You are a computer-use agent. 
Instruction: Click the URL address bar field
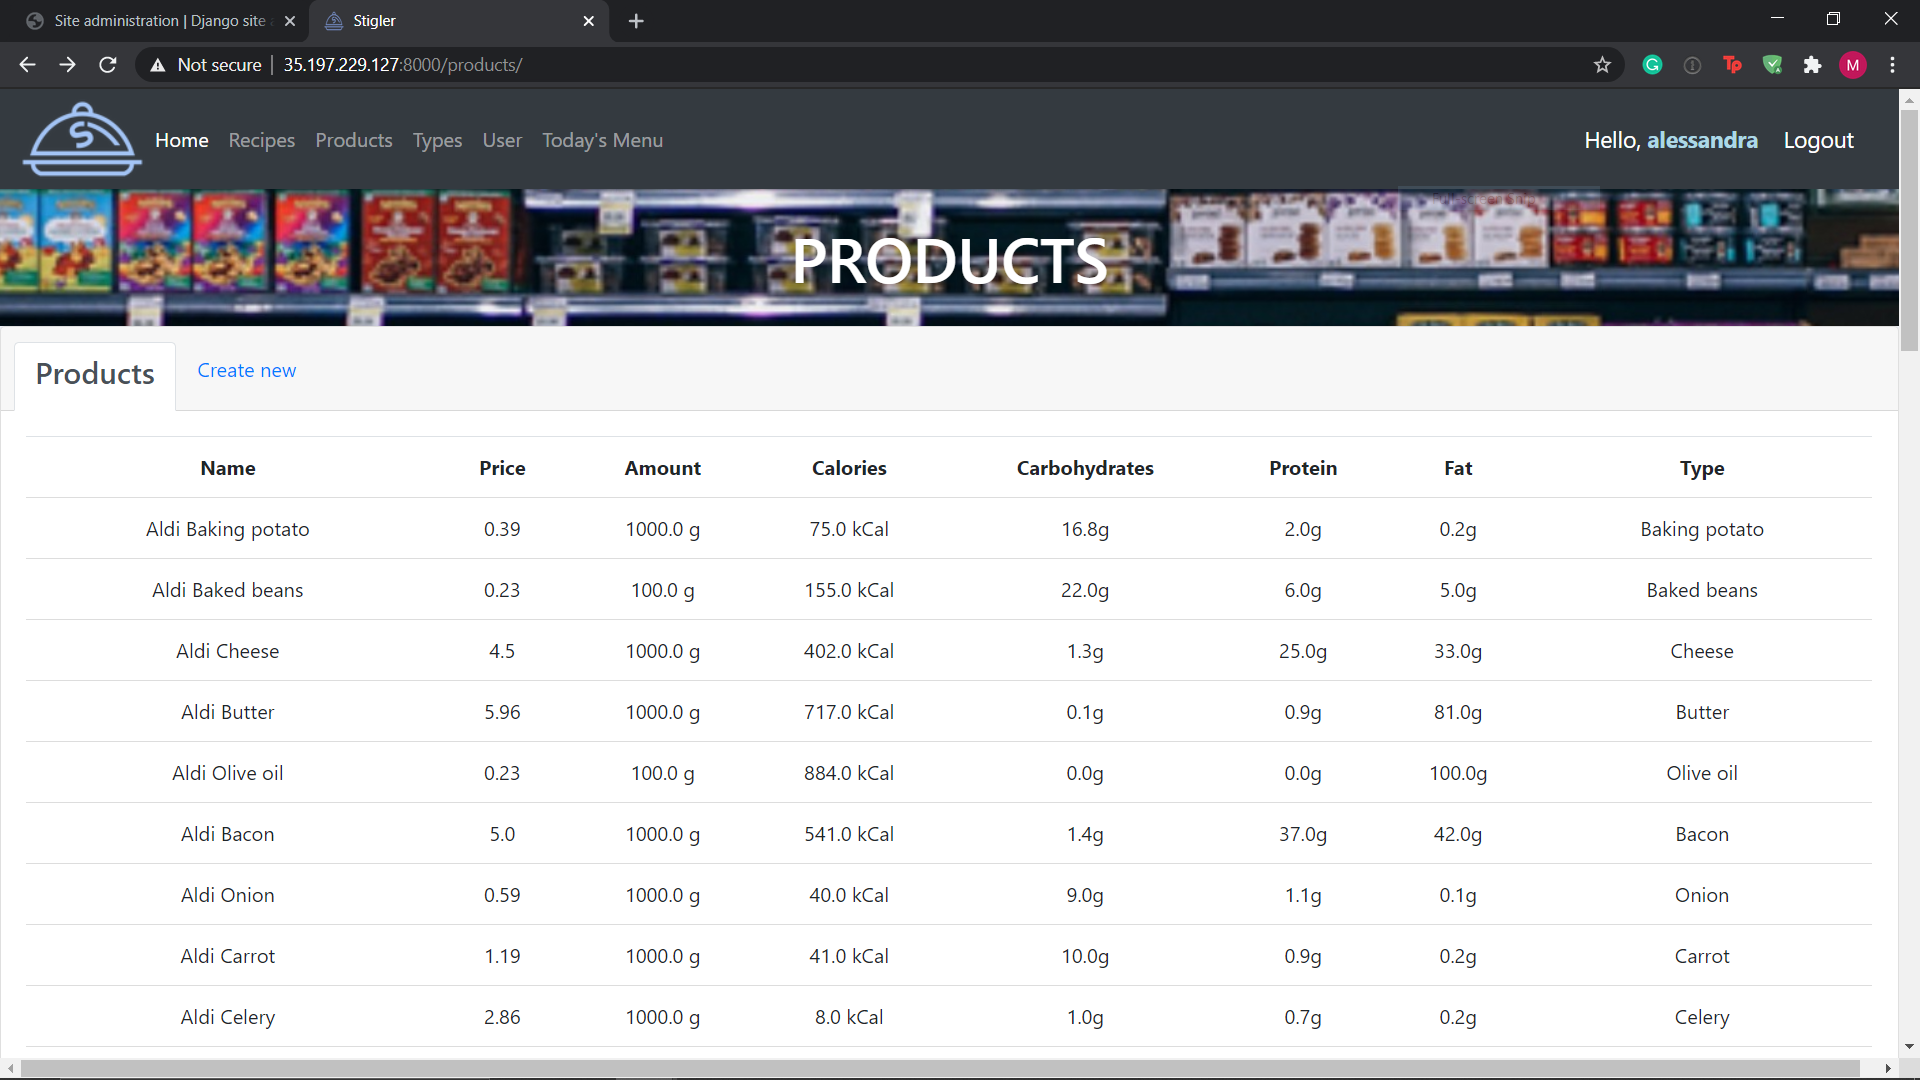(x=900, y=65)
